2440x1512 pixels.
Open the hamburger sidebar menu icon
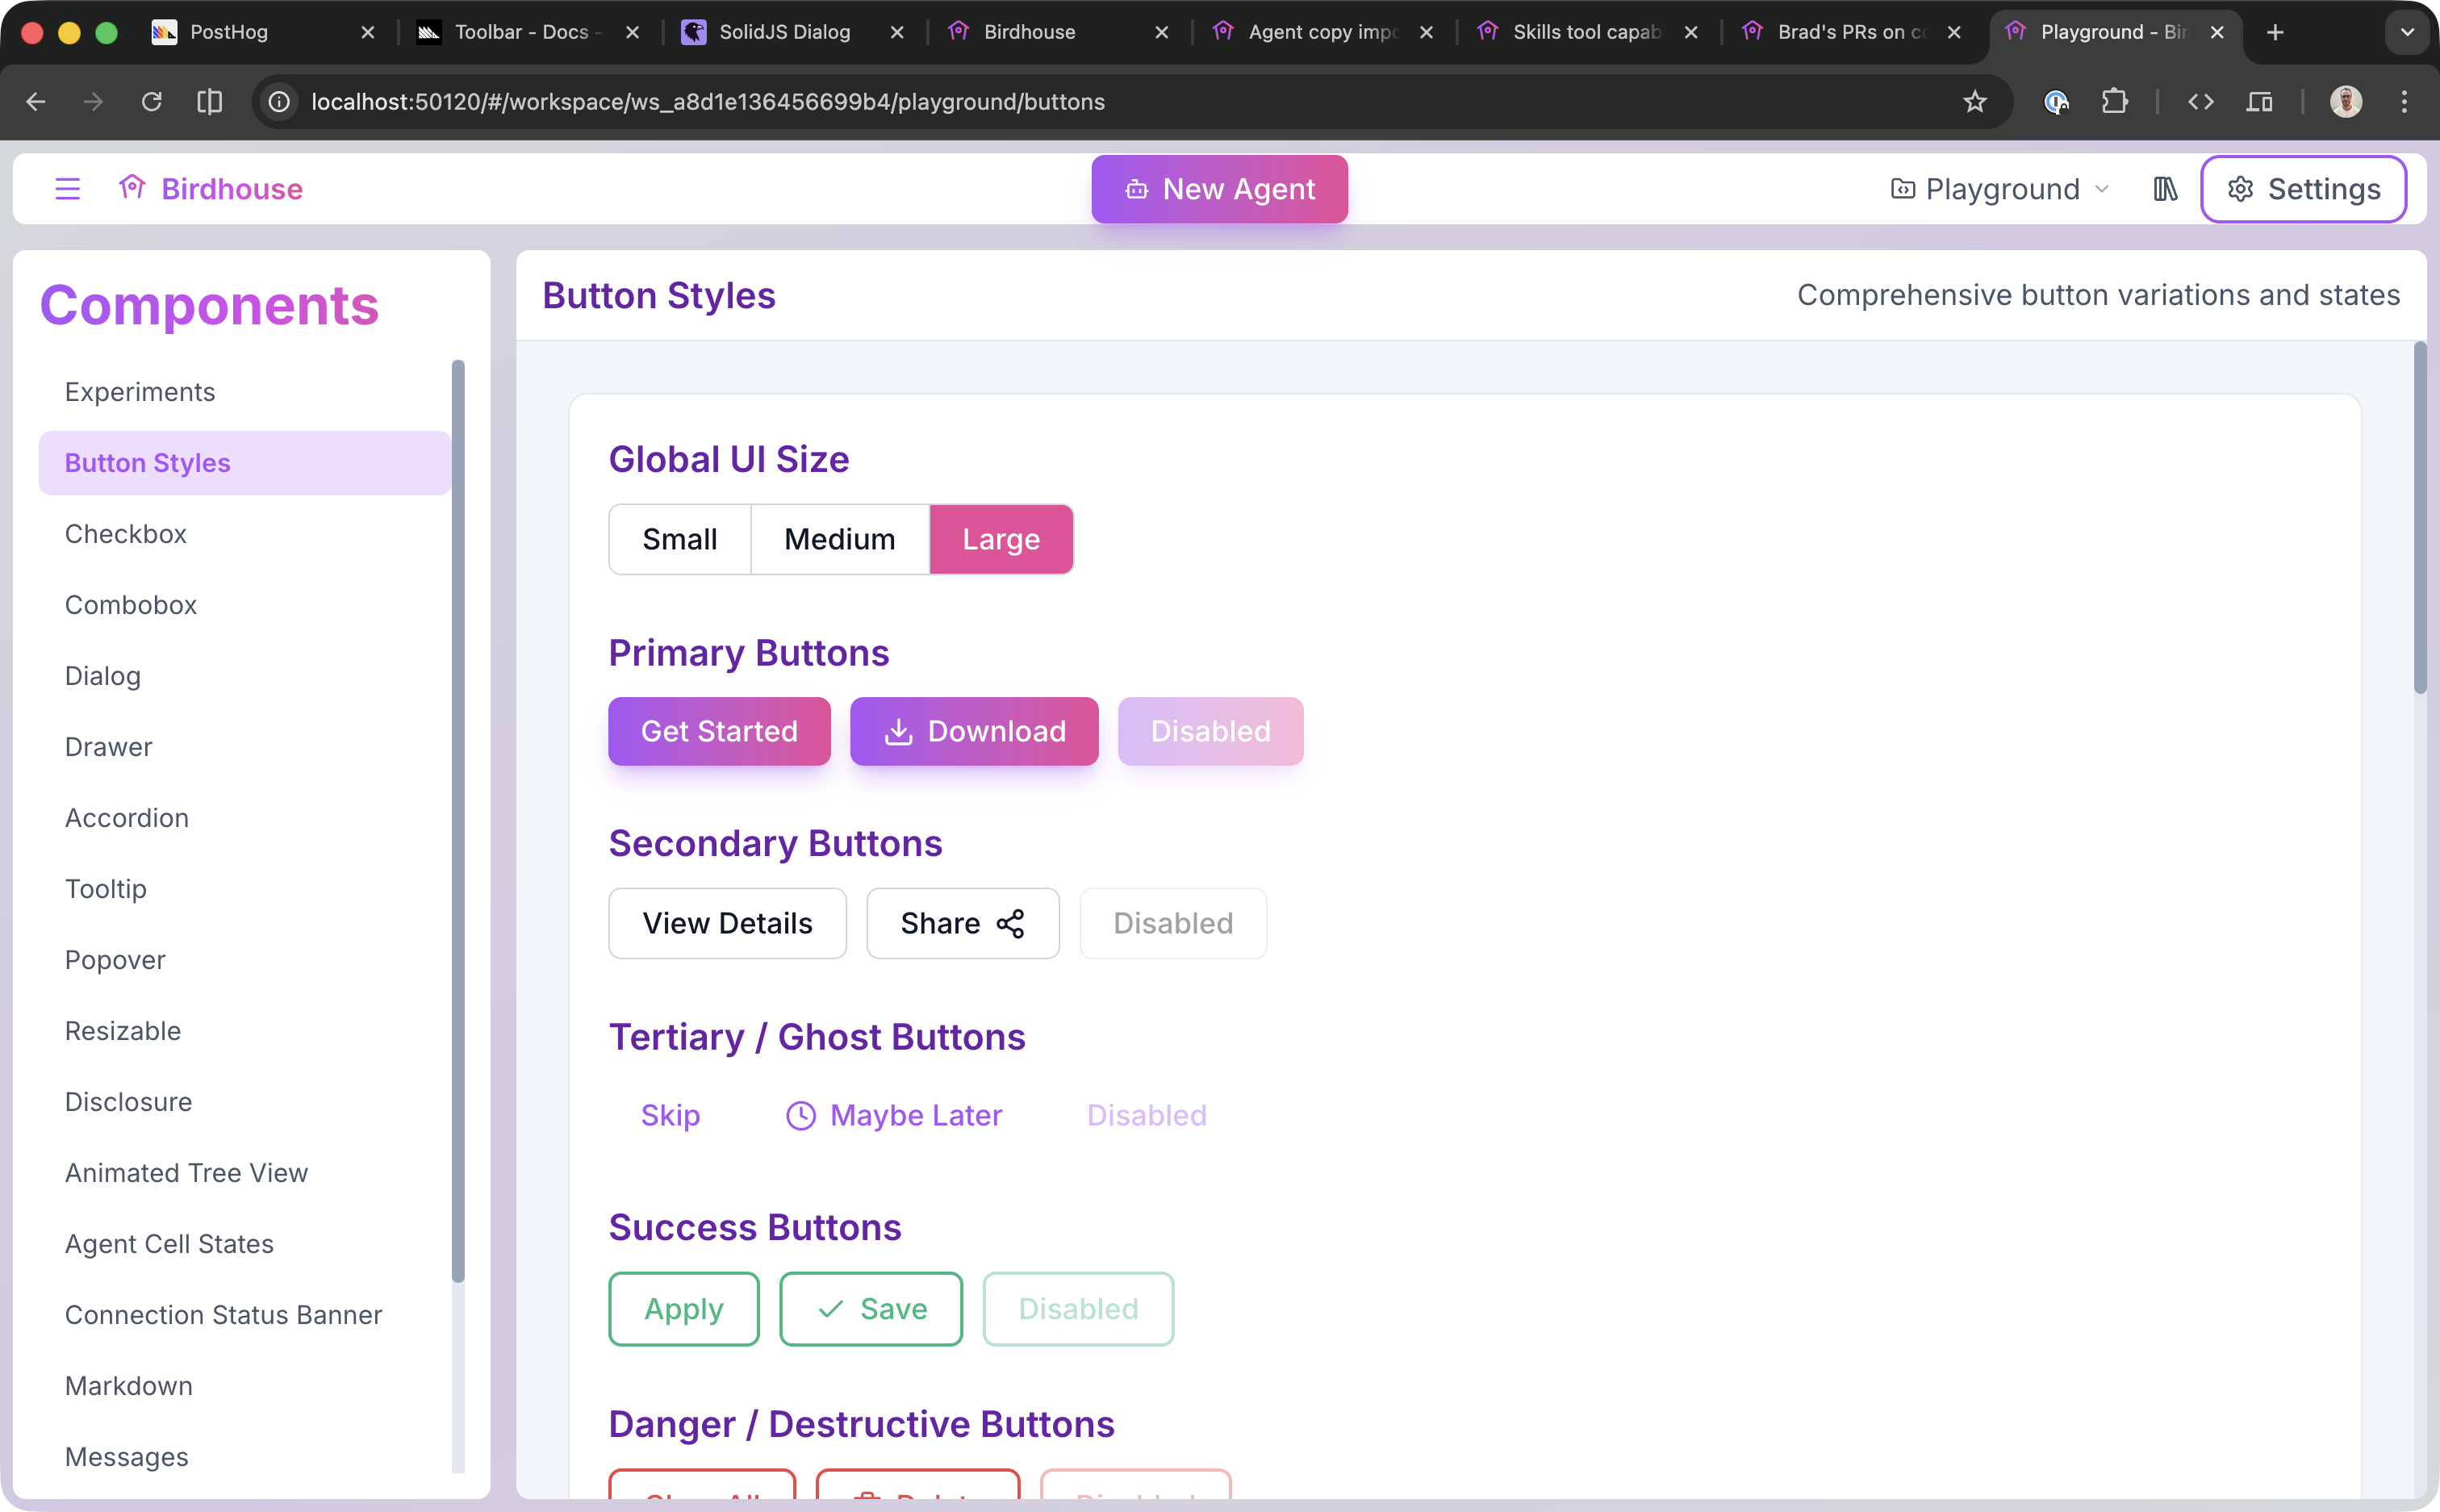coord(67,189)
